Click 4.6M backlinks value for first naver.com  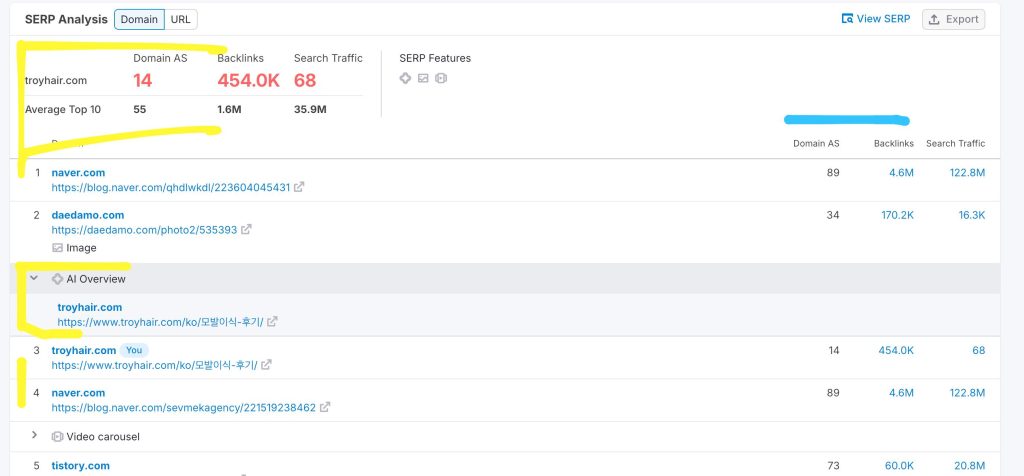click(x=900, y=172)
